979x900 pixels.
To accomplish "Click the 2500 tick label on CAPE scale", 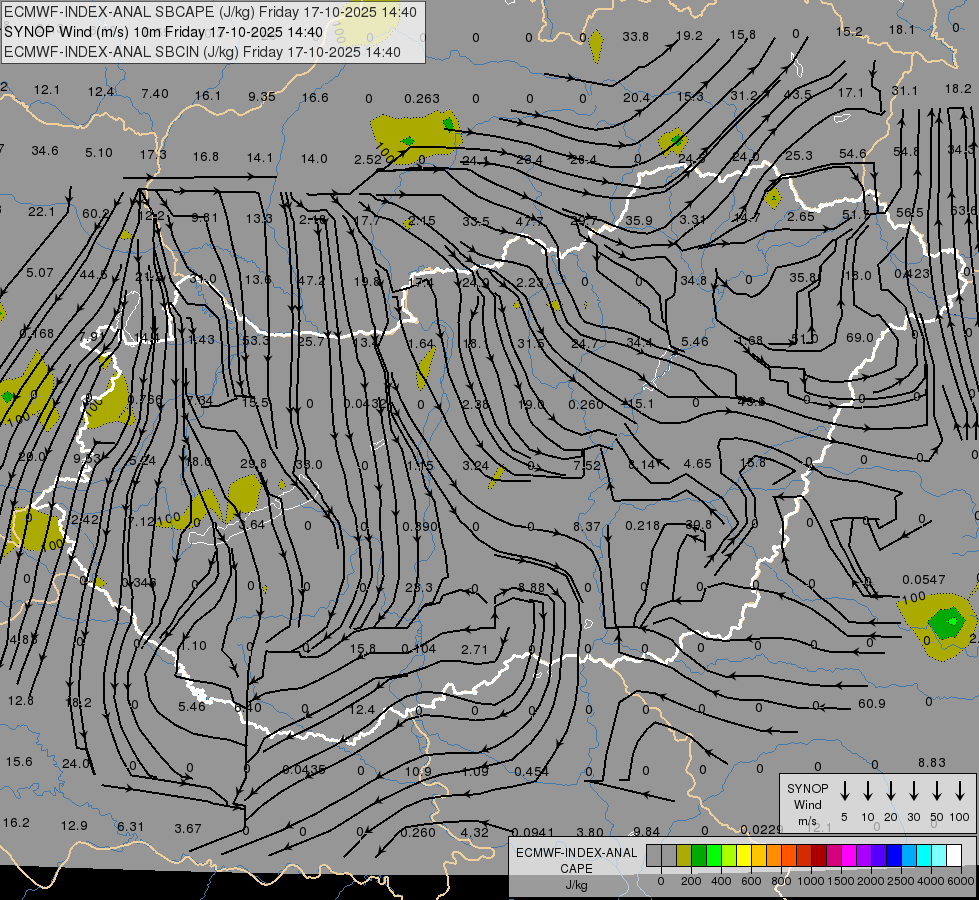I will tap(901, 881).
